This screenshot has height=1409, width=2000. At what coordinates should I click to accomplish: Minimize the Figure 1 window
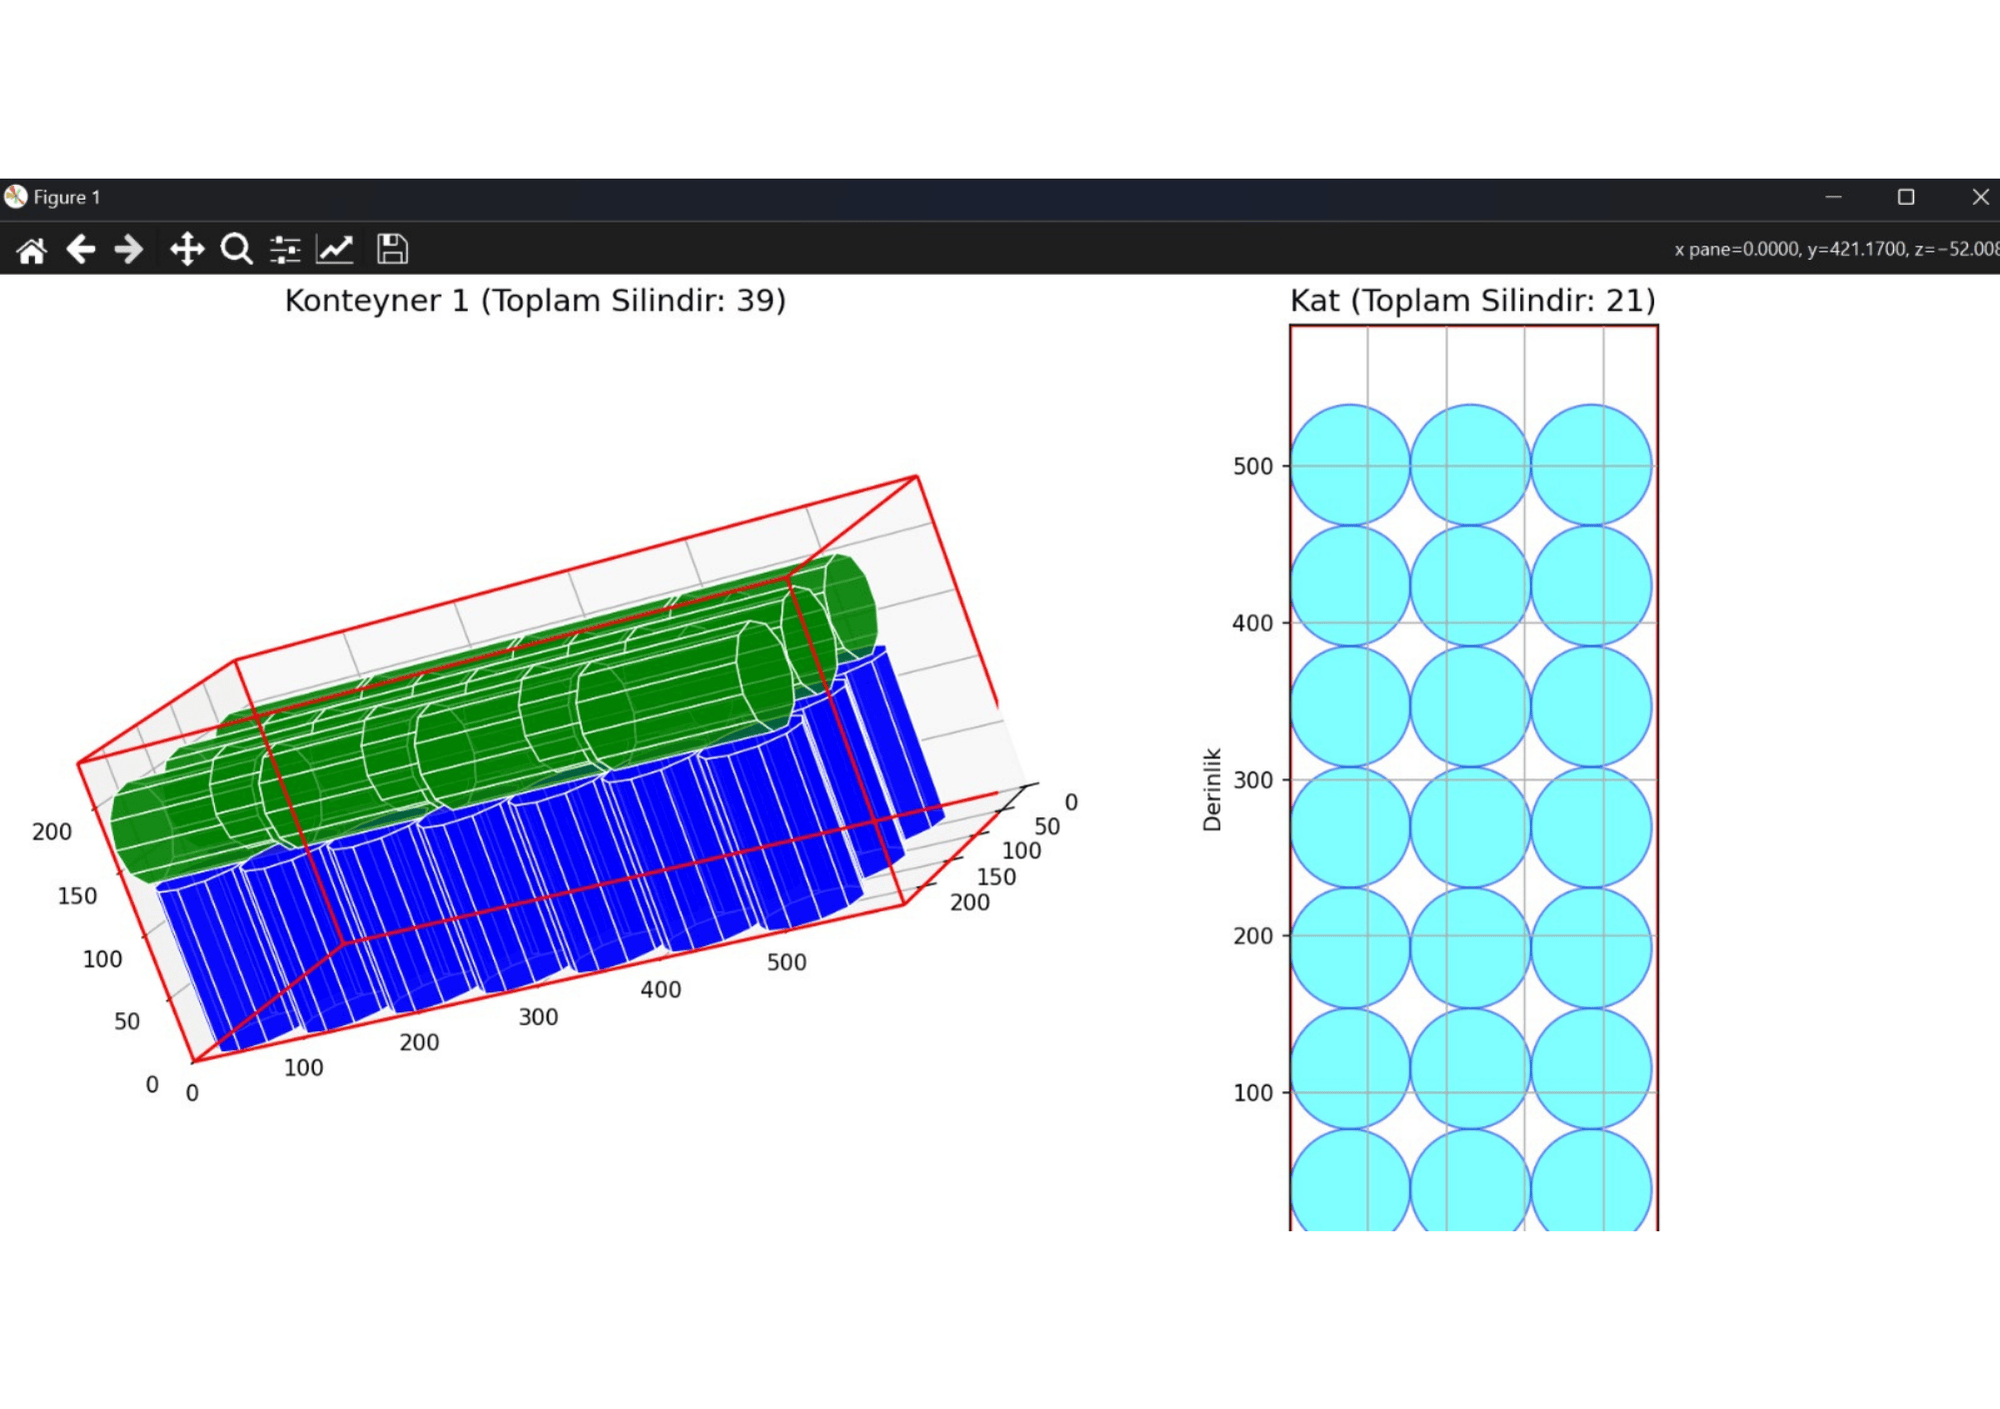(x=1833, y=197)
